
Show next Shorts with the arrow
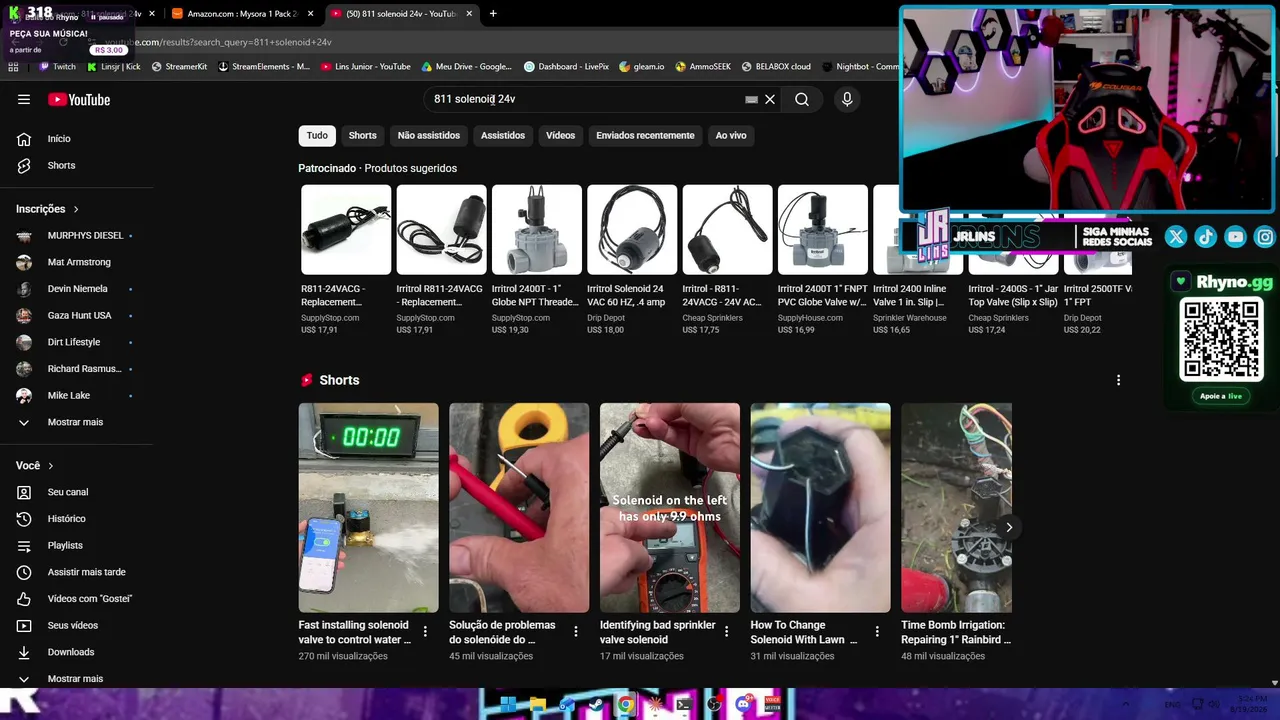(1009, 527)
